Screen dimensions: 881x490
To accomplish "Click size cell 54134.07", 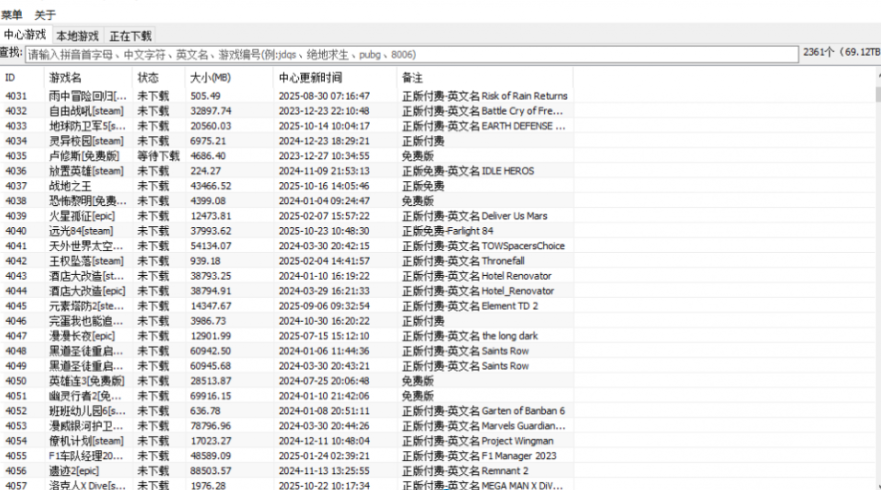I will [x=211, y=246].
